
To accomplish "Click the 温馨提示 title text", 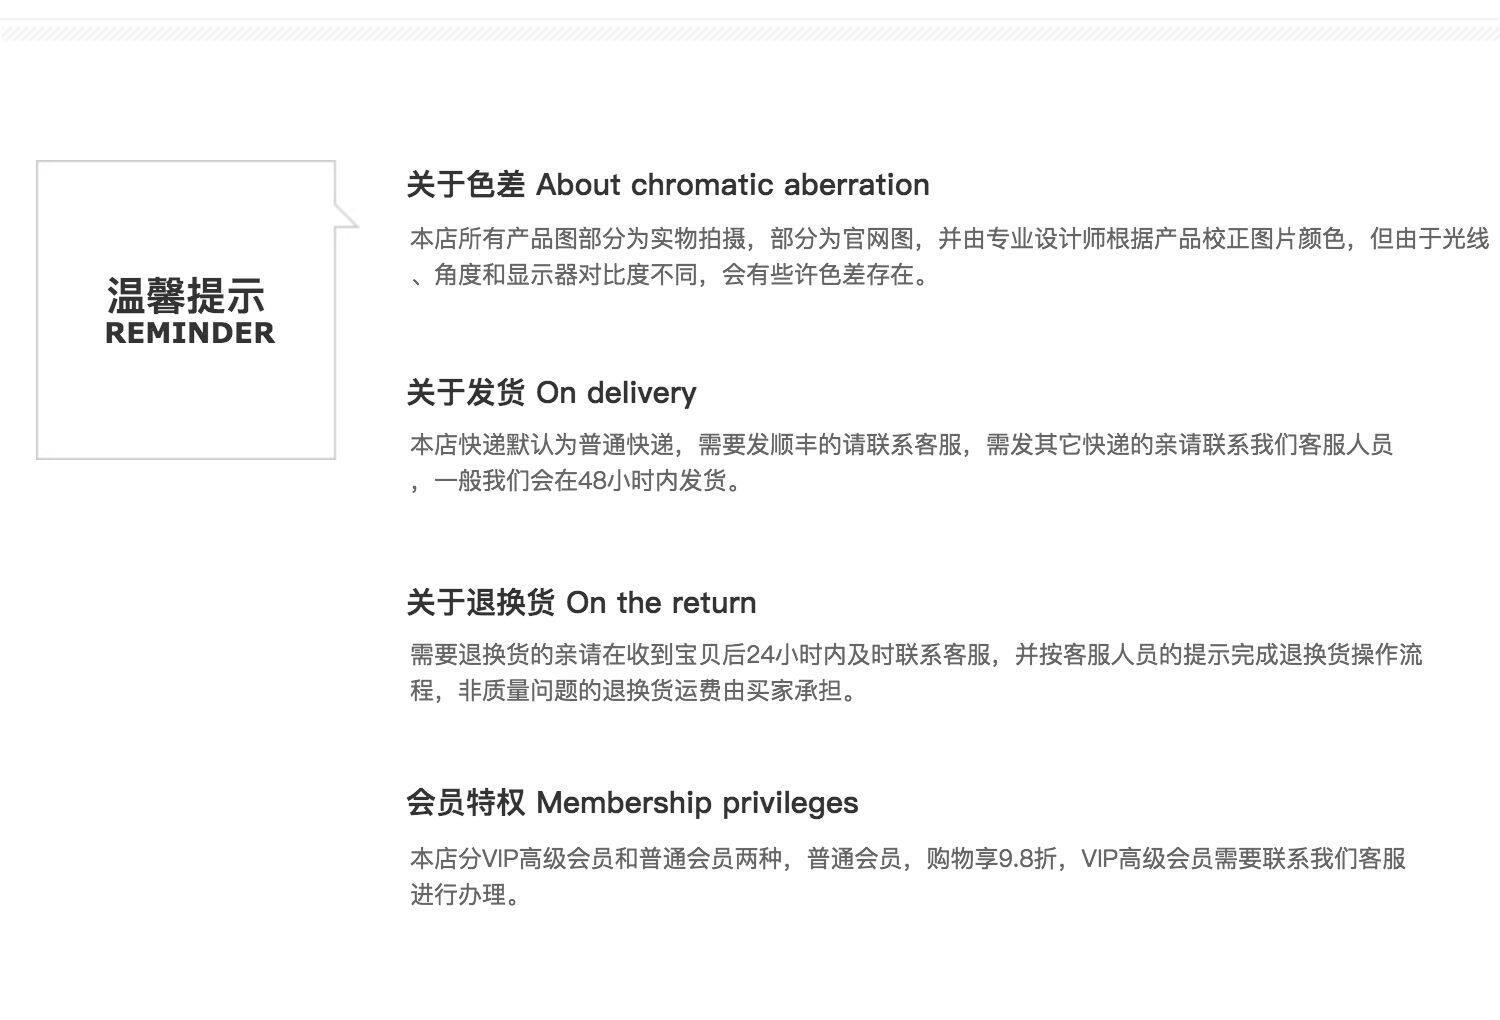I will point(186,297).
